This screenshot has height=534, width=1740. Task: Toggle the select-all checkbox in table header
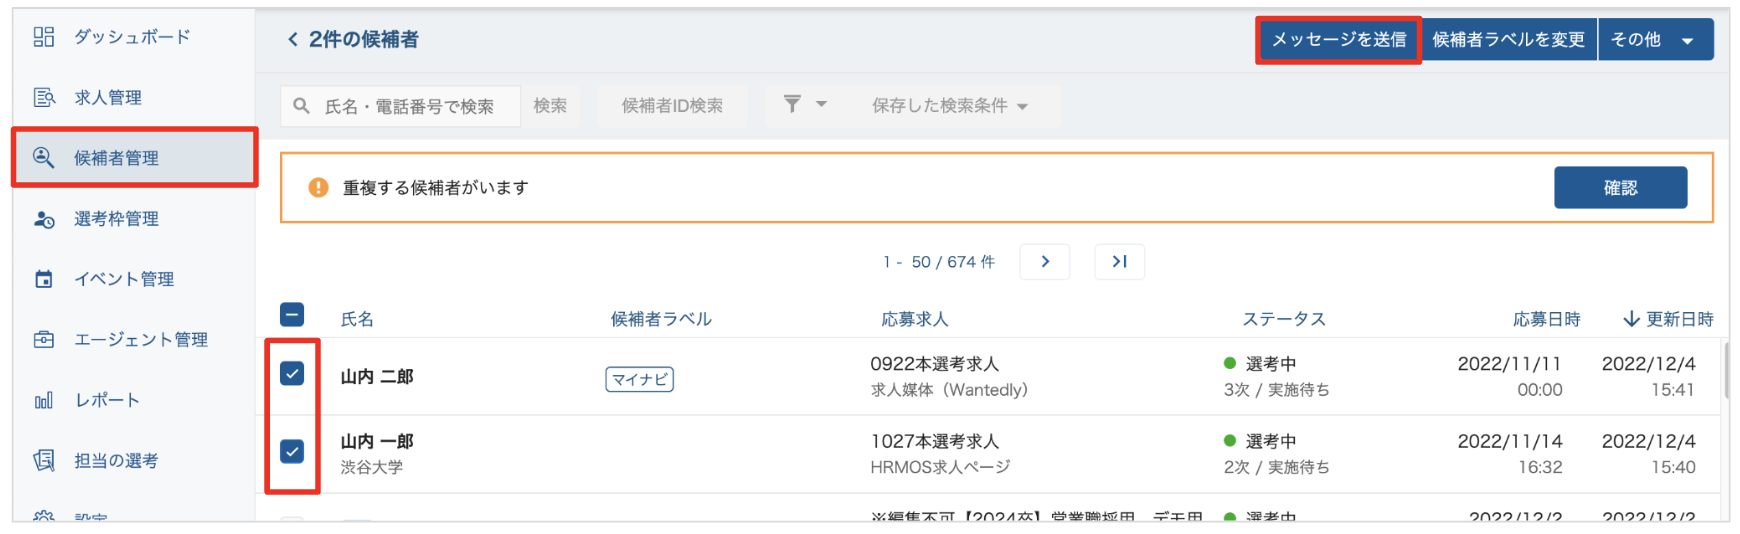(292, 316)
